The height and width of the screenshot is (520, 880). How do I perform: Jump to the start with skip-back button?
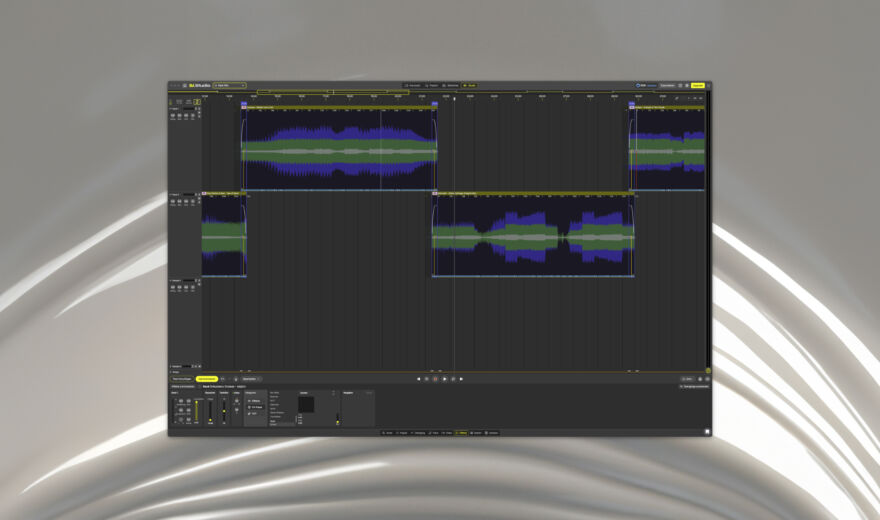(x=418, y=379)
